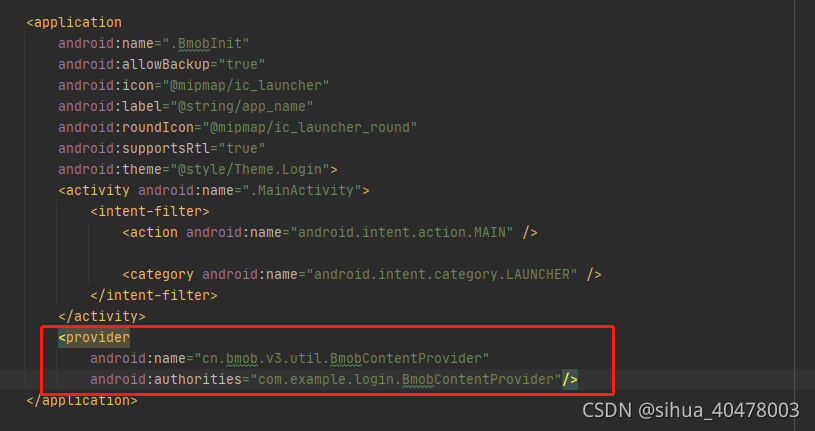Viewport: 815px width, 431px height.
Task: Click the opening application tag
Action: 74,22
